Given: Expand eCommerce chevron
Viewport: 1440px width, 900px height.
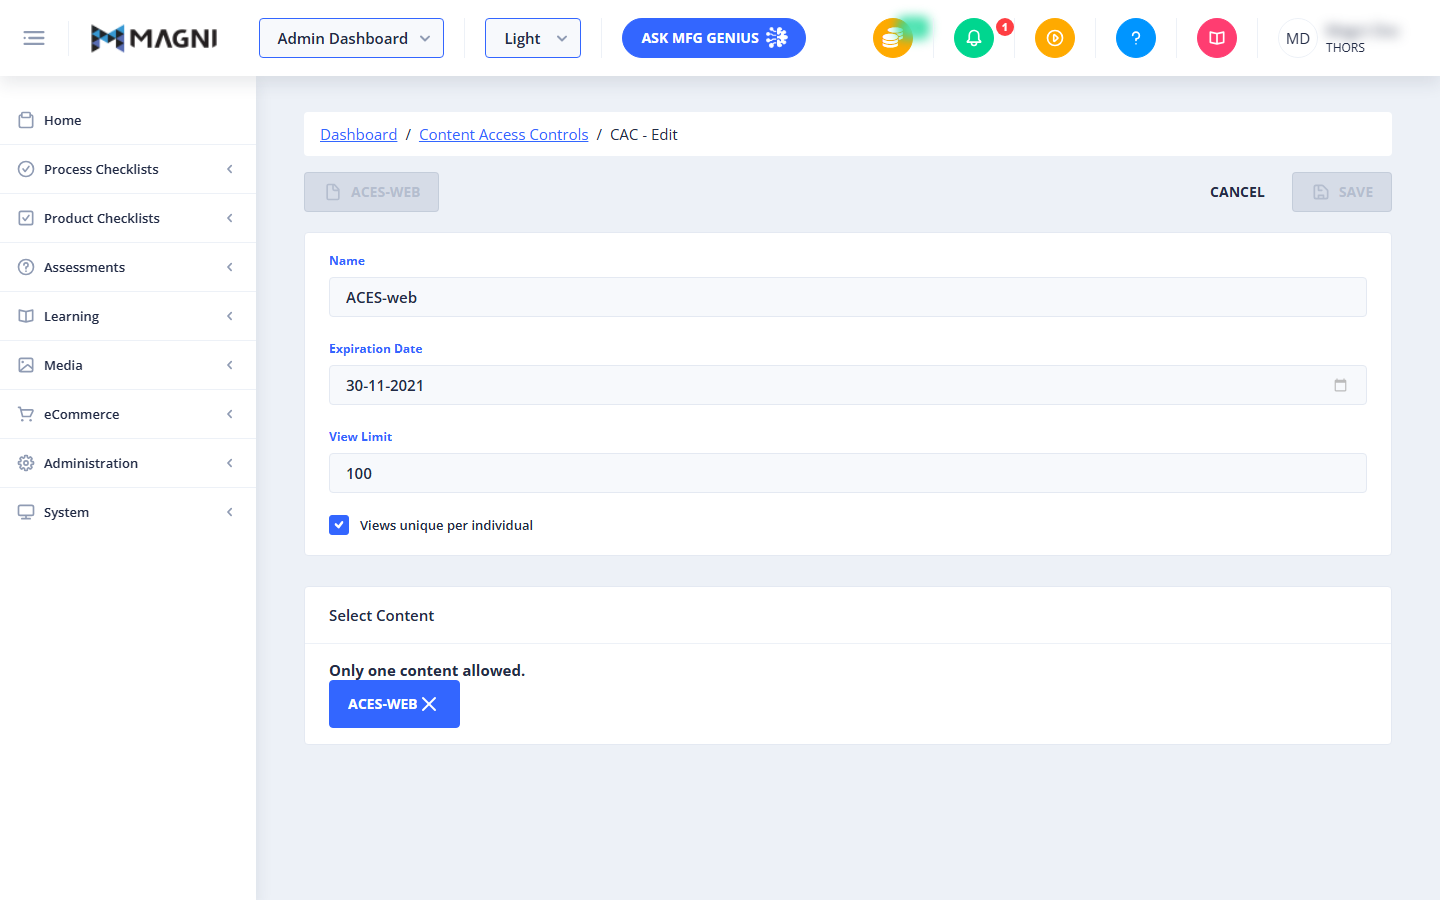Looking at the screenshot, I should [230, 414].
